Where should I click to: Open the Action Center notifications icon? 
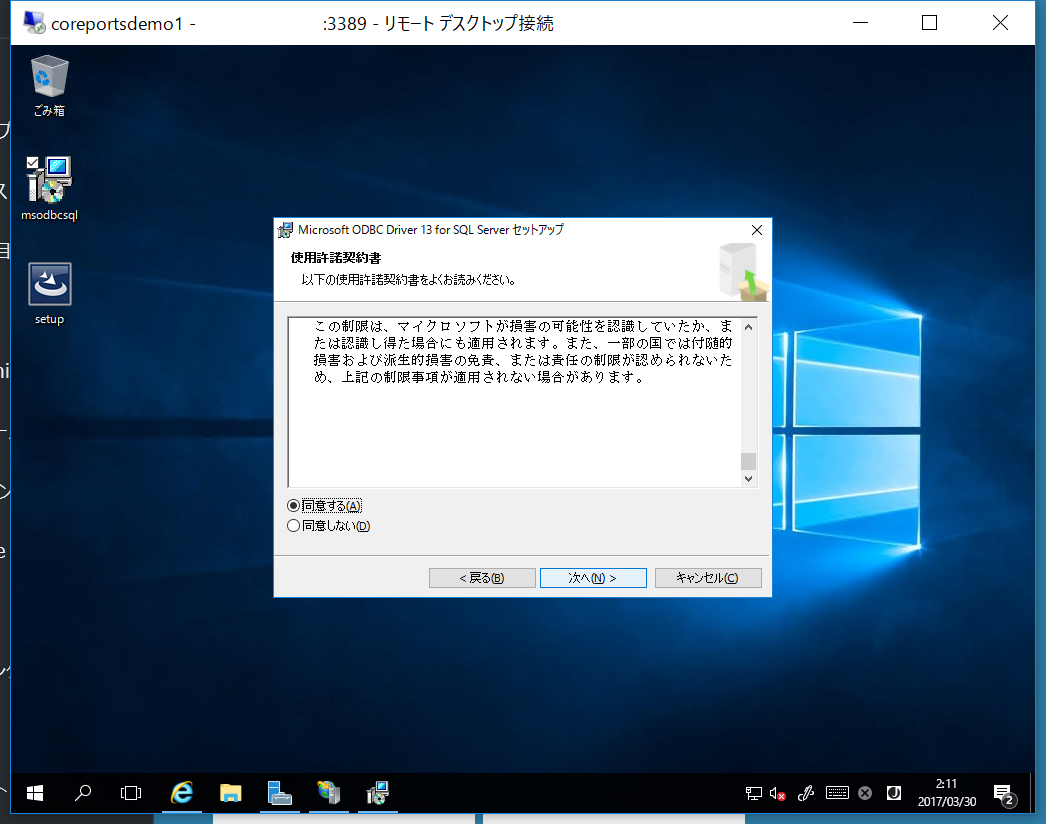tap(1004, 794)
